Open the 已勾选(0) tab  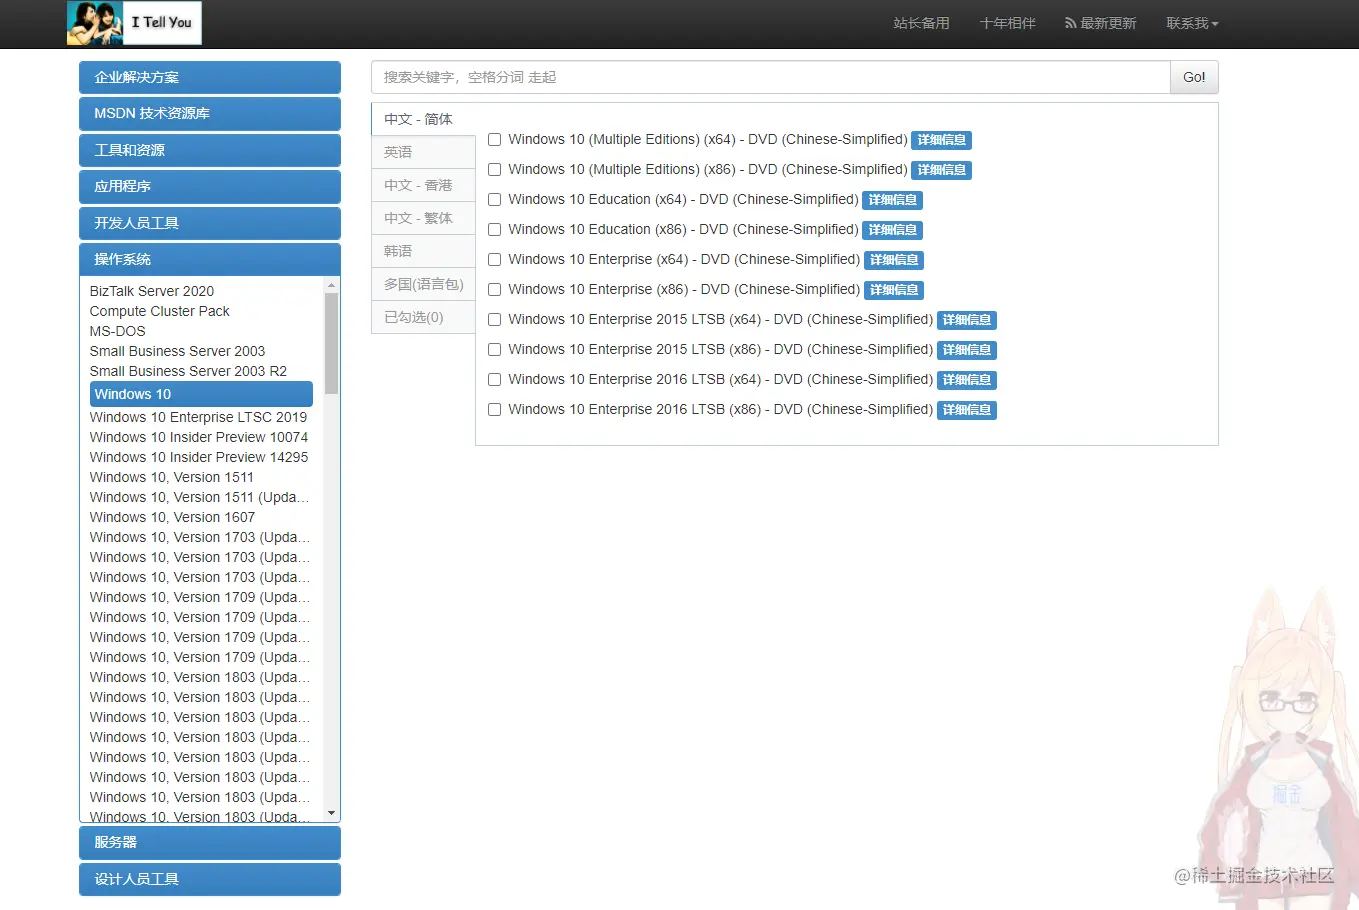[x=423, y=317]
